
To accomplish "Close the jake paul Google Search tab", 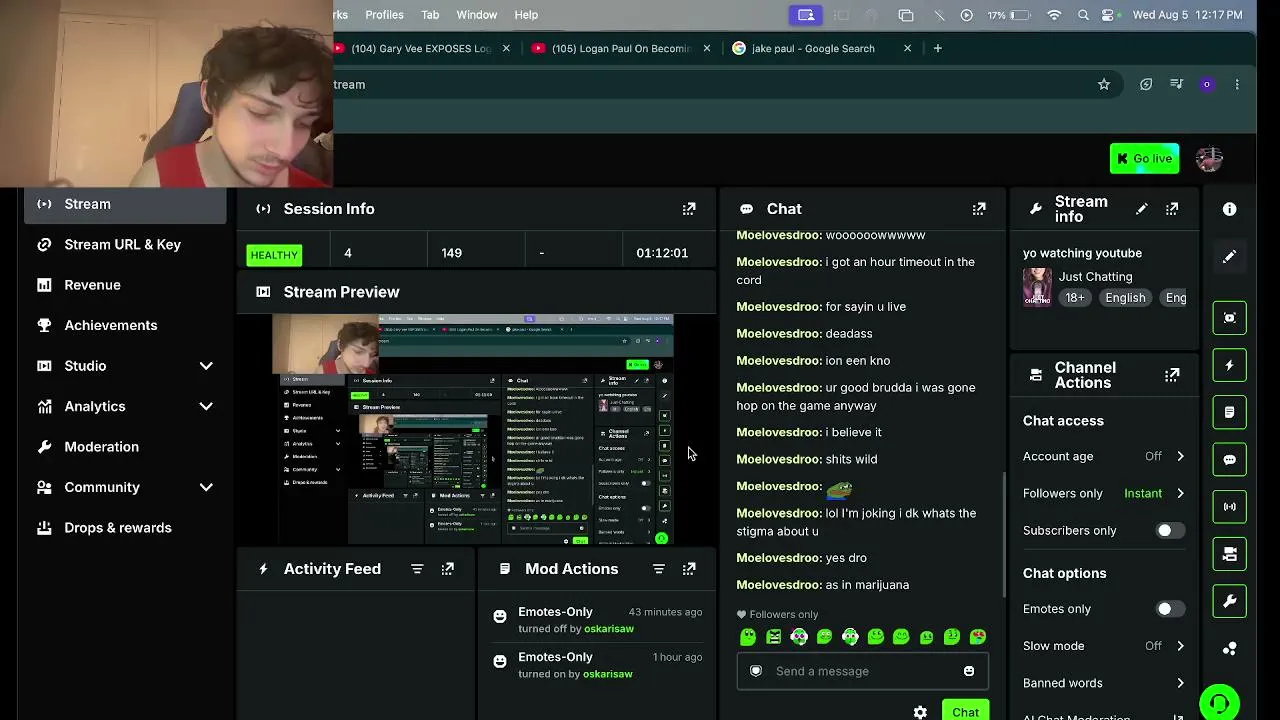I will [x=907, y=48].
